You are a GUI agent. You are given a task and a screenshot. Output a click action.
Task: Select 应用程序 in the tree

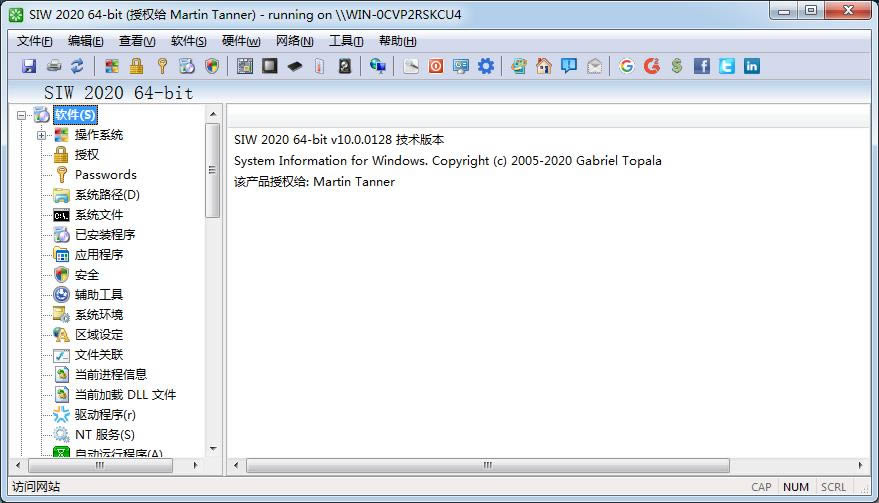(99, 255)
